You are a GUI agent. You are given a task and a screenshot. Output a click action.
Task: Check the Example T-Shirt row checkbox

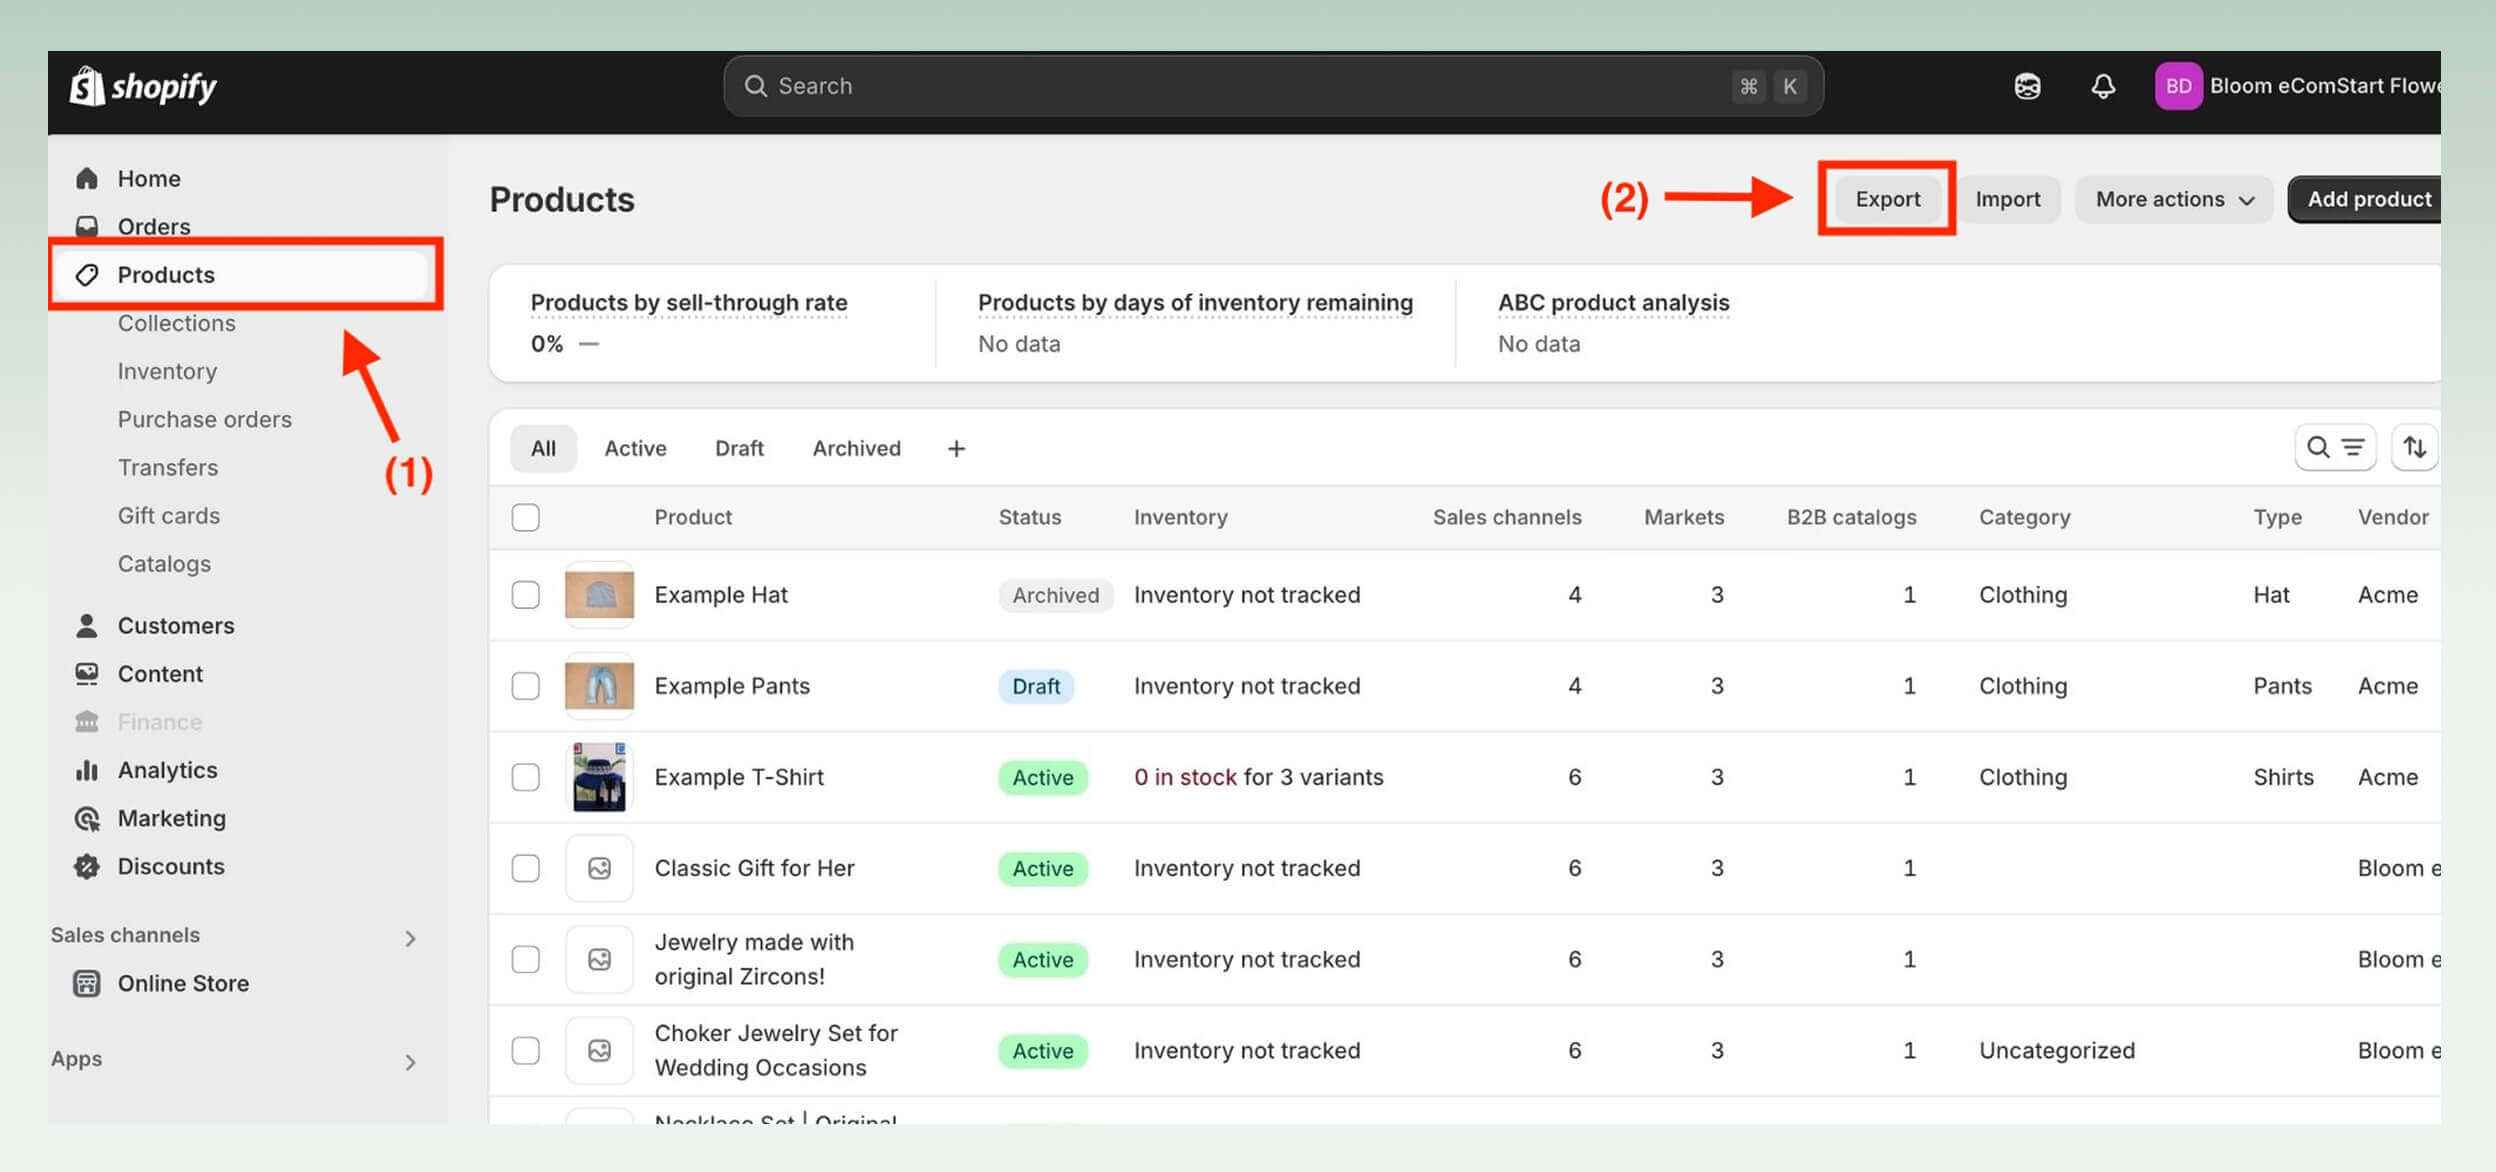525,777
